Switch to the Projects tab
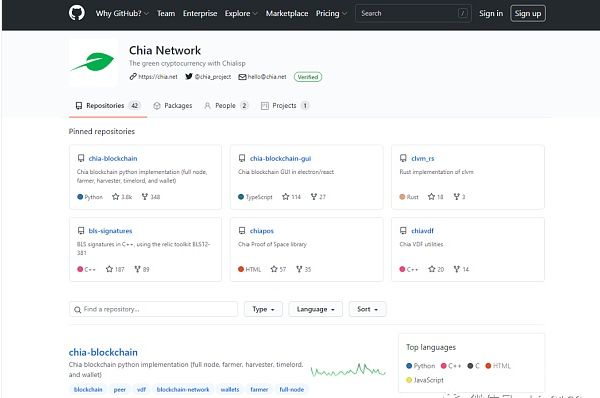 [x=285, y=106]
